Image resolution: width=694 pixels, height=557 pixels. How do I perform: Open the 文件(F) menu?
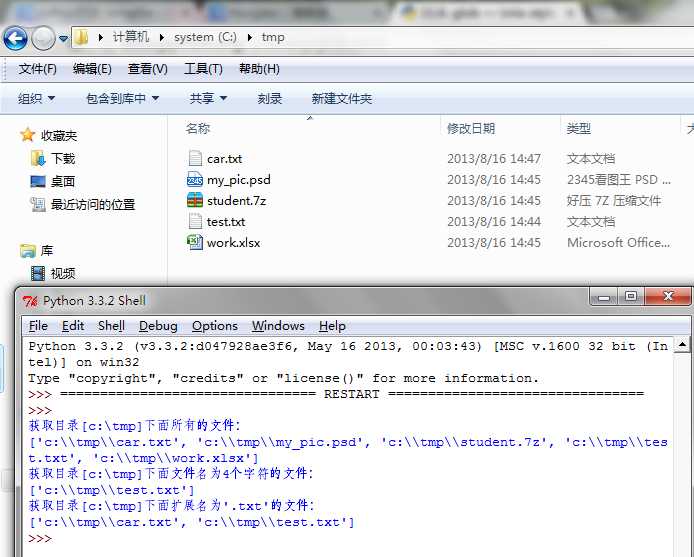tap(38, 69)
